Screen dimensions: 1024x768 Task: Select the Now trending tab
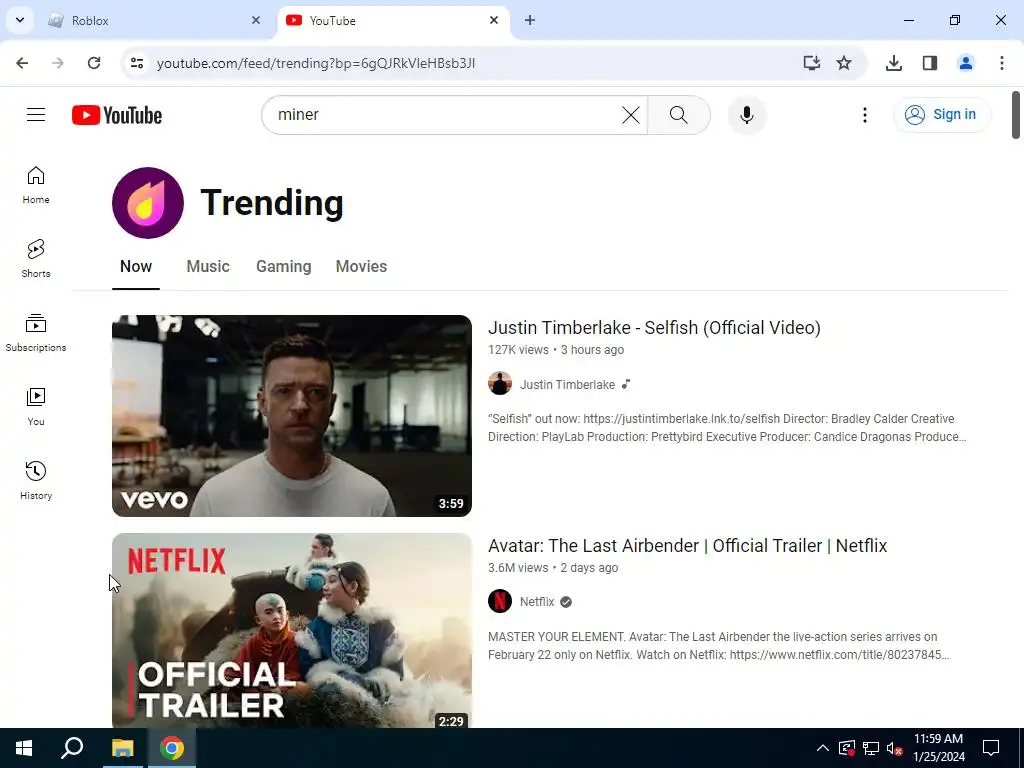pos(136,266)
